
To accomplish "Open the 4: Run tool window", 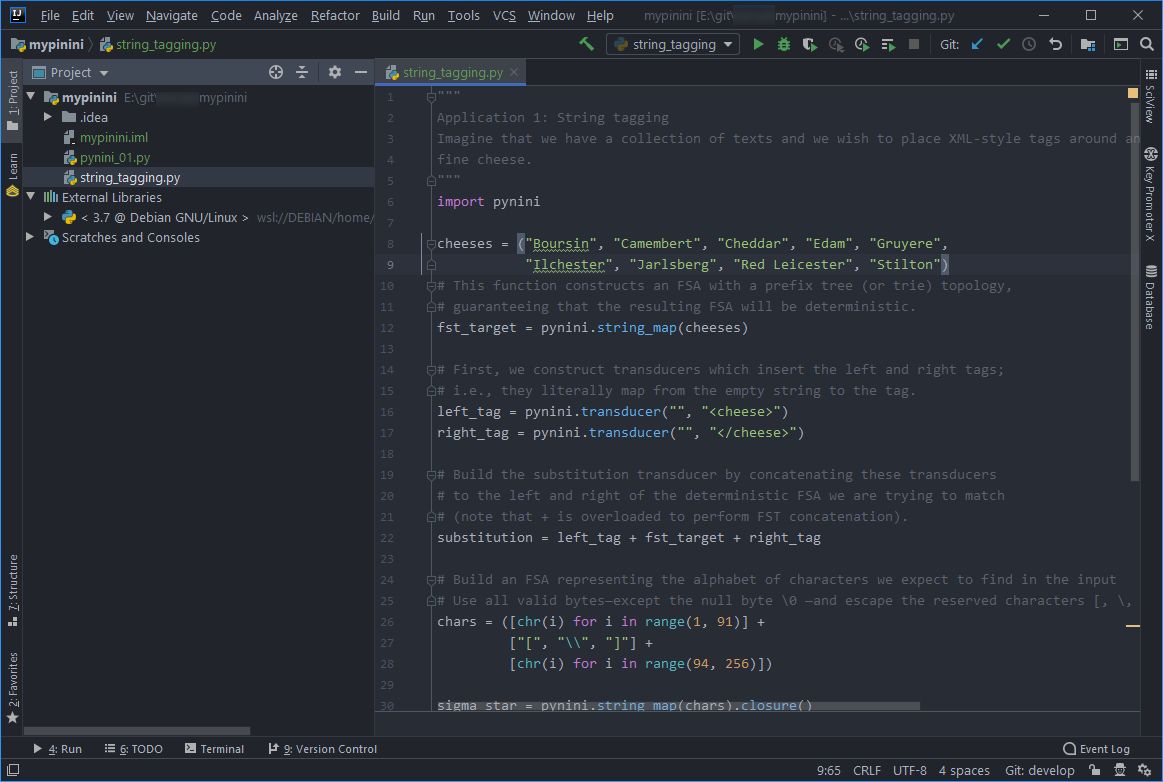I will [57, 749].
